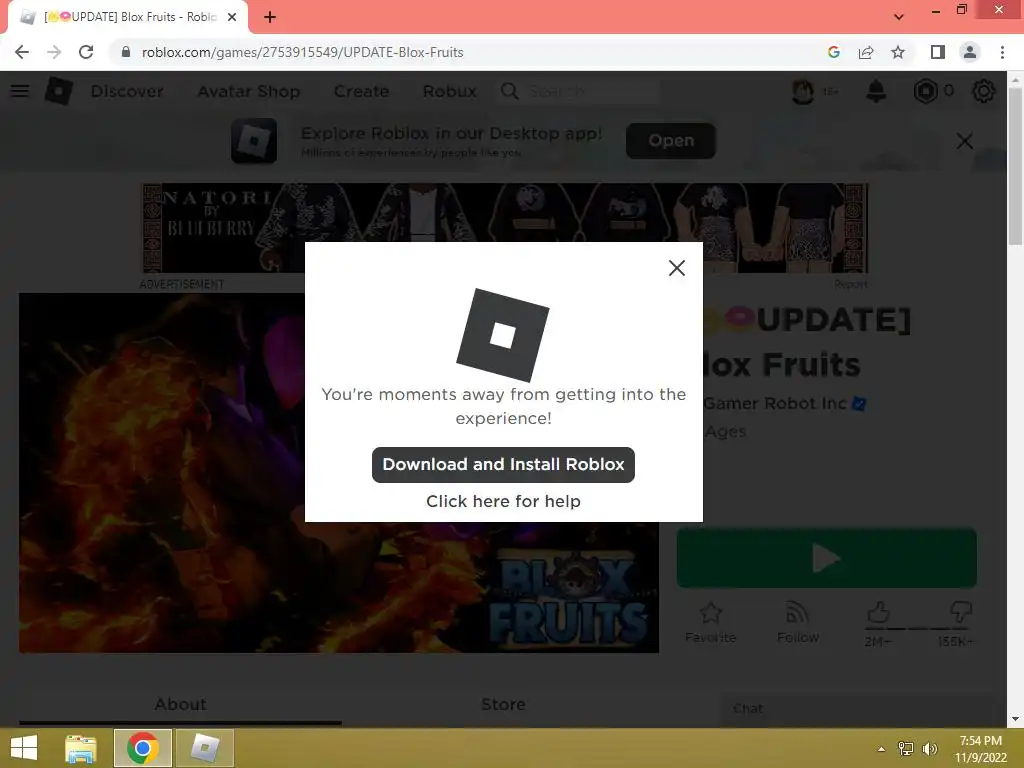The width and height of the screenshot is (1024, 768).
Task: Expand the tab search dropdown arrow
Action: coord(899,17)
